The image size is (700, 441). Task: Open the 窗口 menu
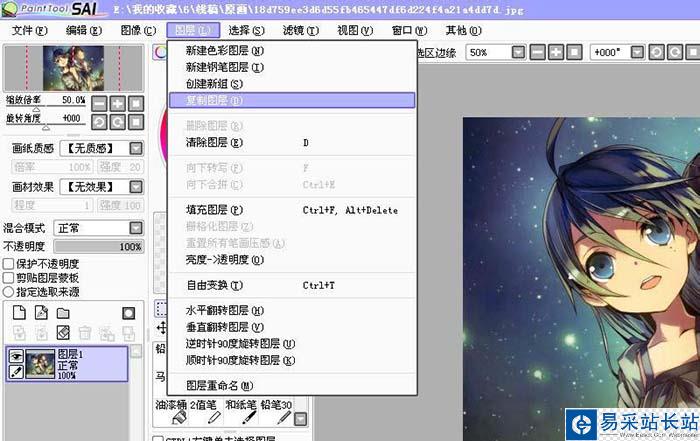pyautogui.click(x=410, y=30)
